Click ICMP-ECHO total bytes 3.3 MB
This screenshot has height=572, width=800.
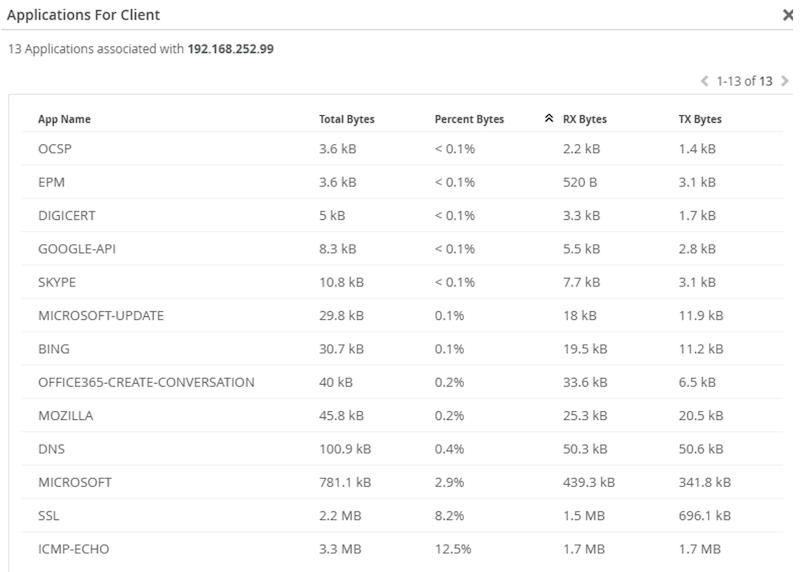pyautogui.click(x=340, y=549)
